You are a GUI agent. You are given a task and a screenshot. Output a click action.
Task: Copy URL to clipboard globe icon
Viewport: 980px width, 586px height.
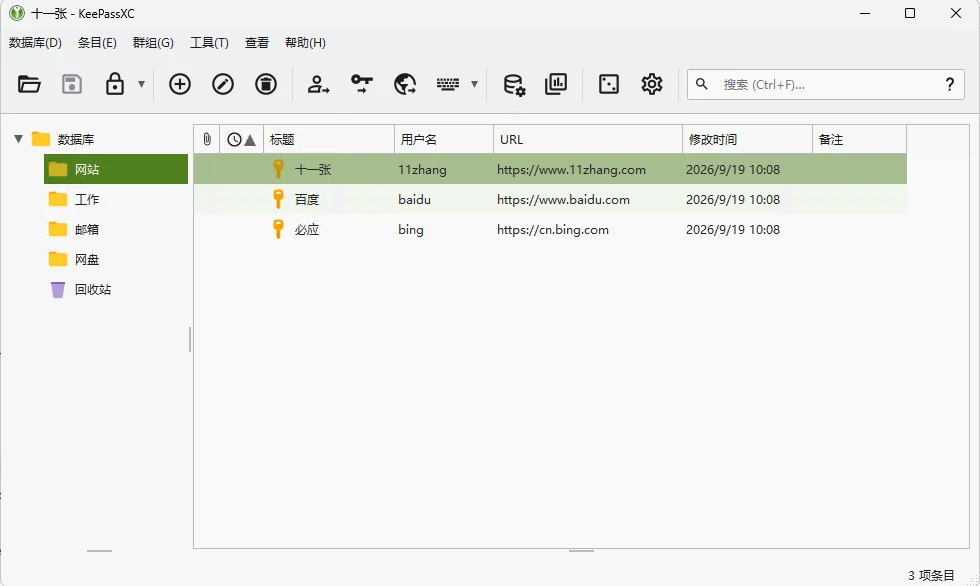[x=405, y=84]
